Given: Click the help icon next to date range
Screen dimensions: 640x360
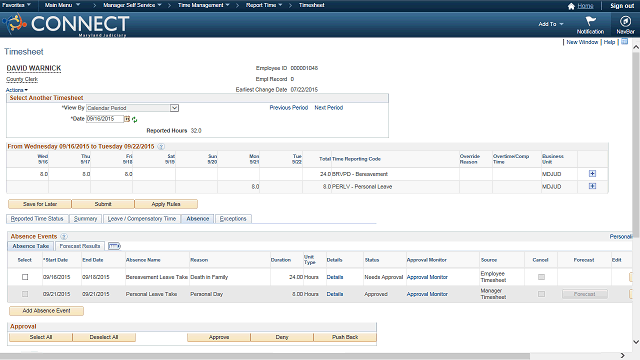Looking at the screenshot, I should click(161, 147).
